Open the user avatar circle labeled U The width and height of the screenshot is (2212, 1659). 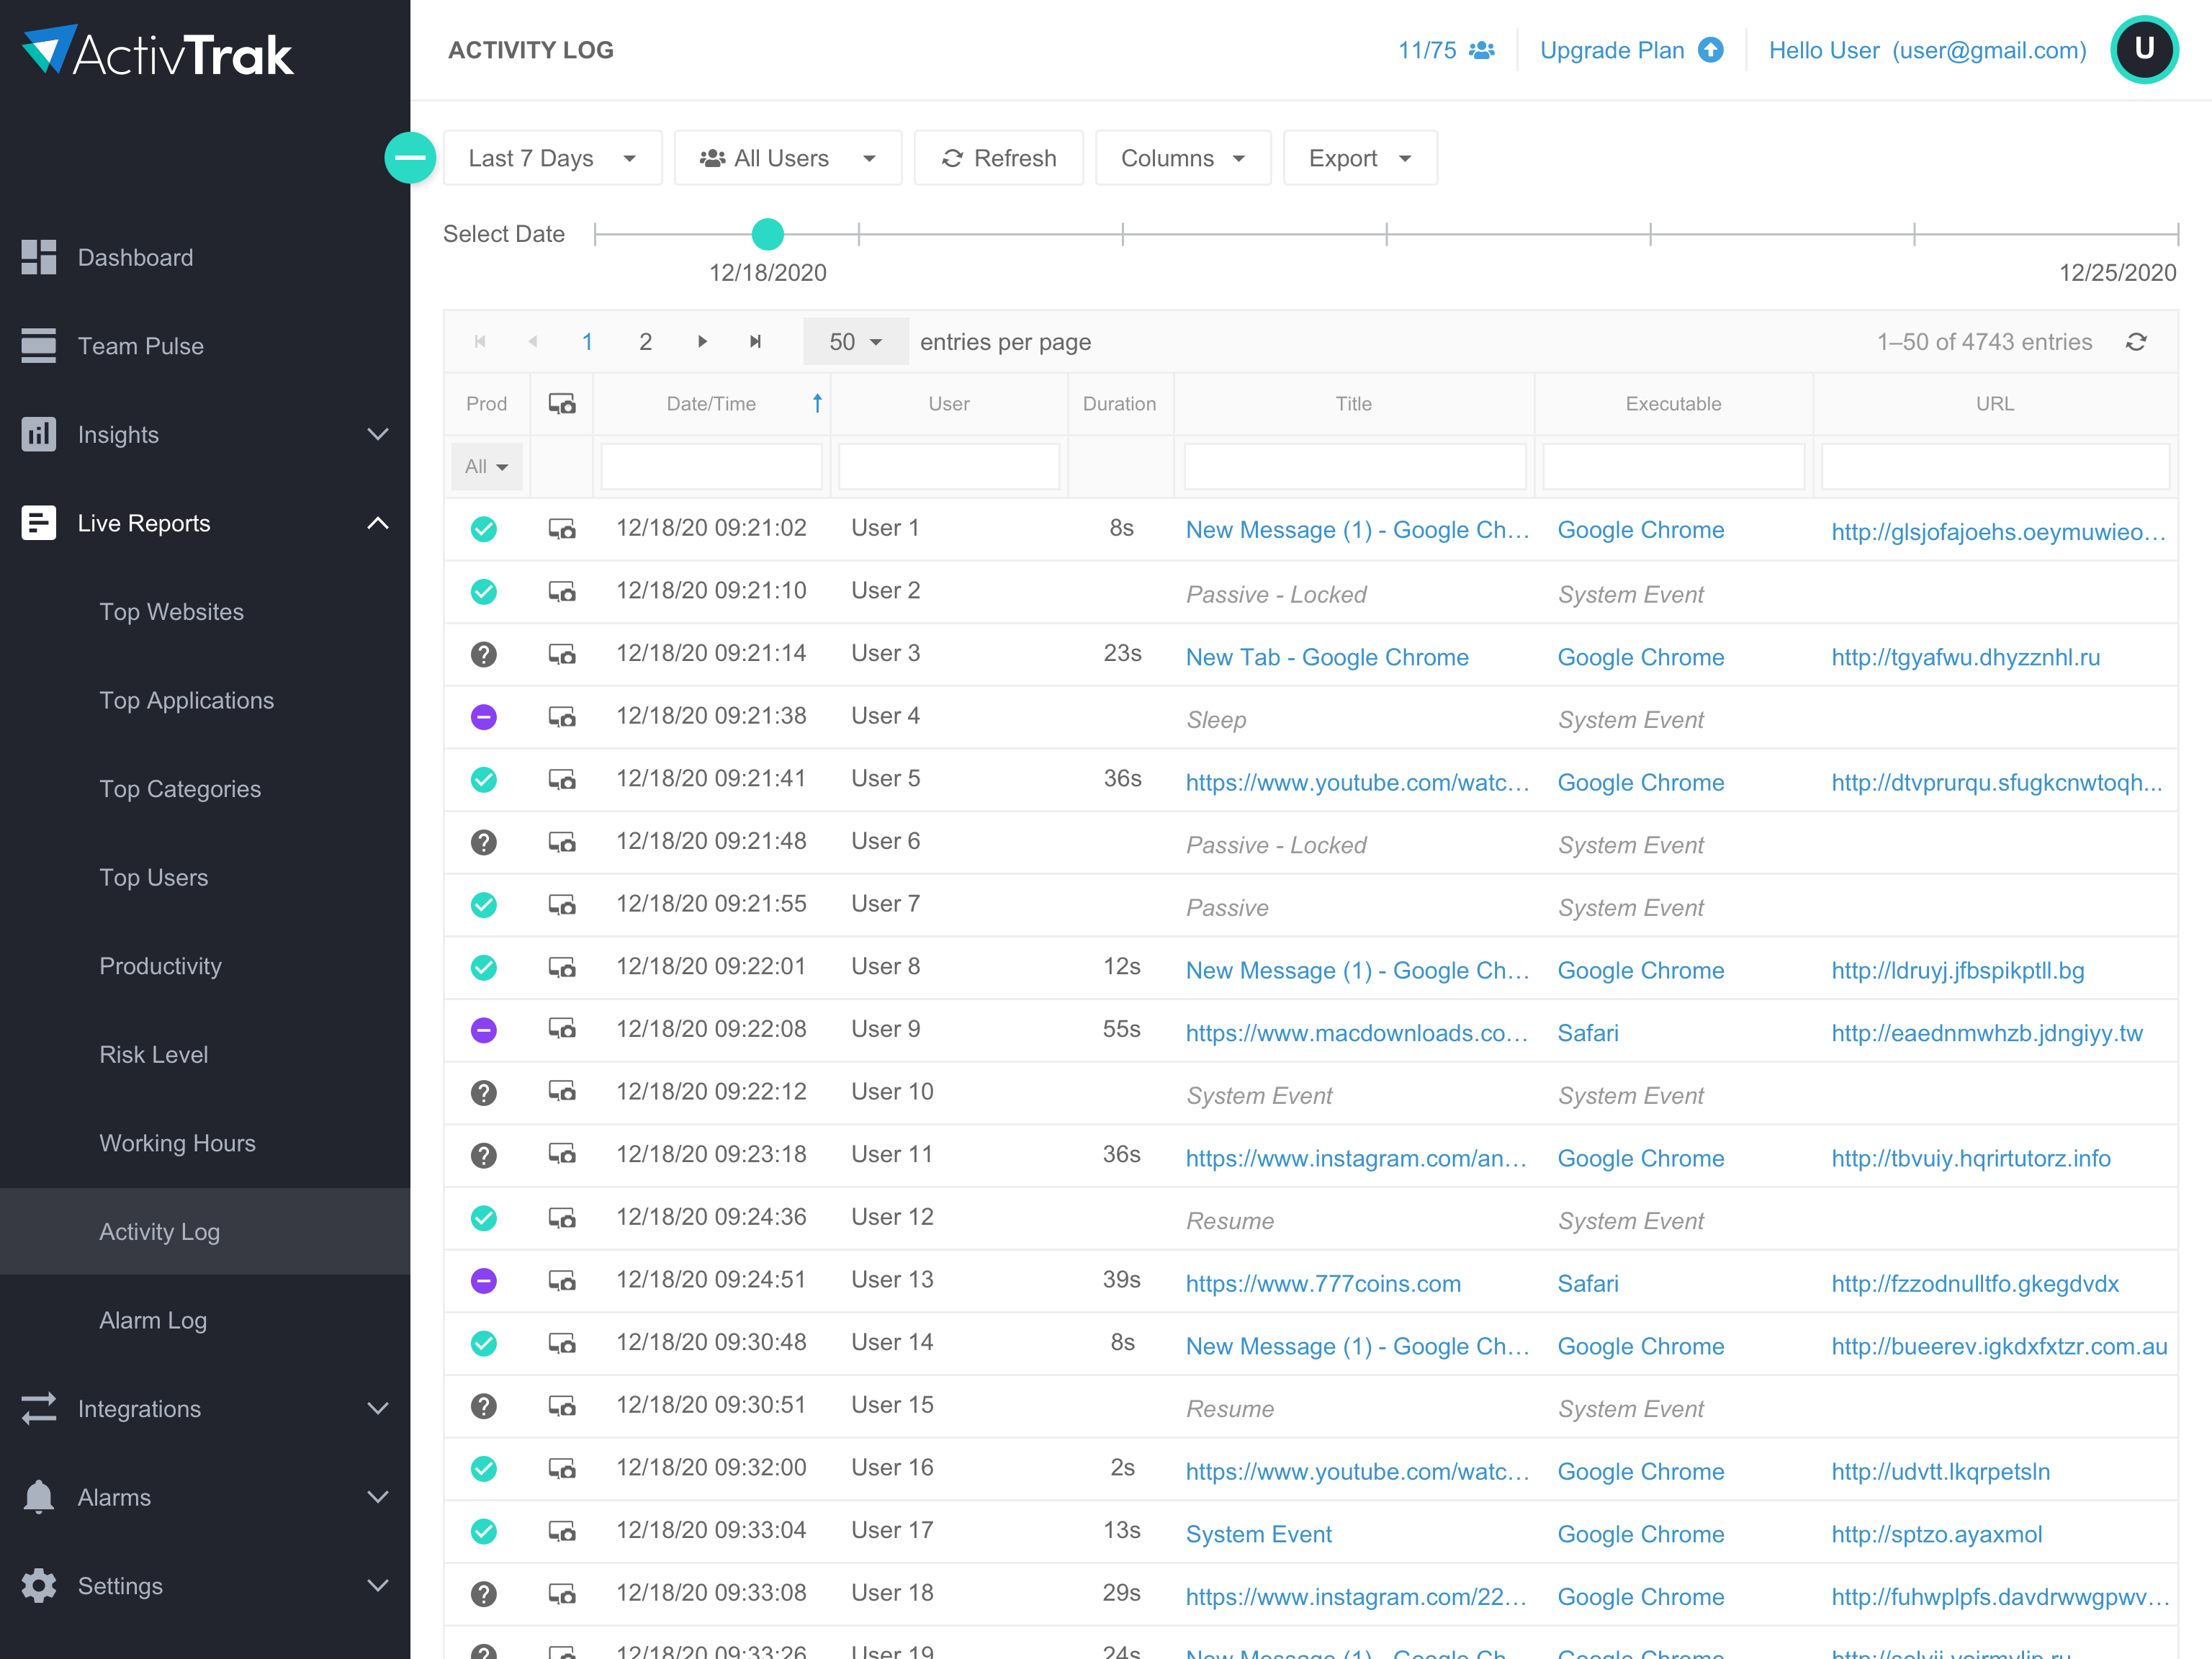point(2144,49)
